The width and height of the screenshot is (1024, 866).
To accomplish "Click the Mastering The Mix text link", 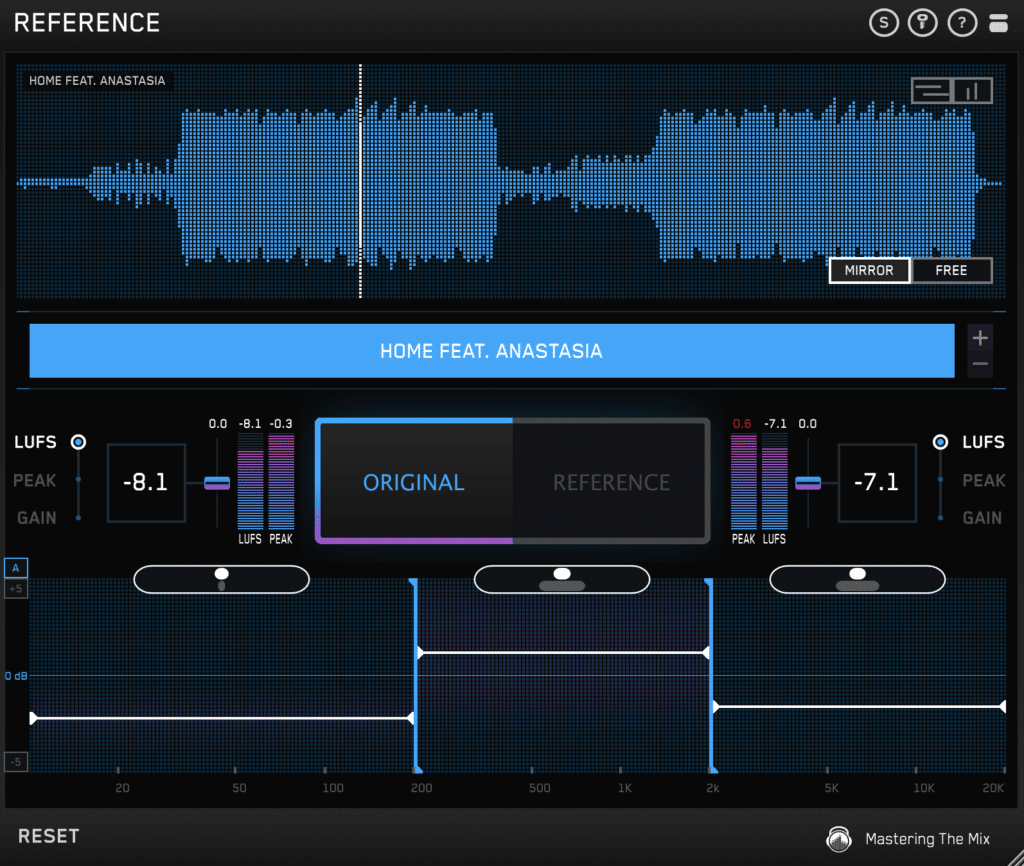I will (x=927, y=839).
